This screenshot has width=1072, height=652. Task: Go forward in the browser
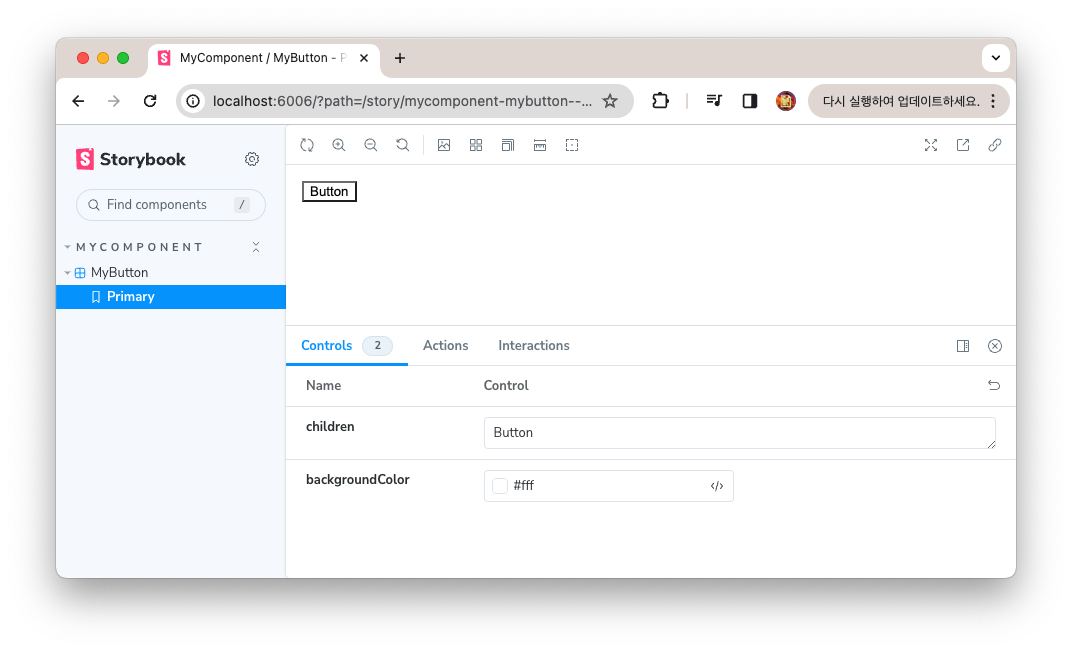pos(113,101)
